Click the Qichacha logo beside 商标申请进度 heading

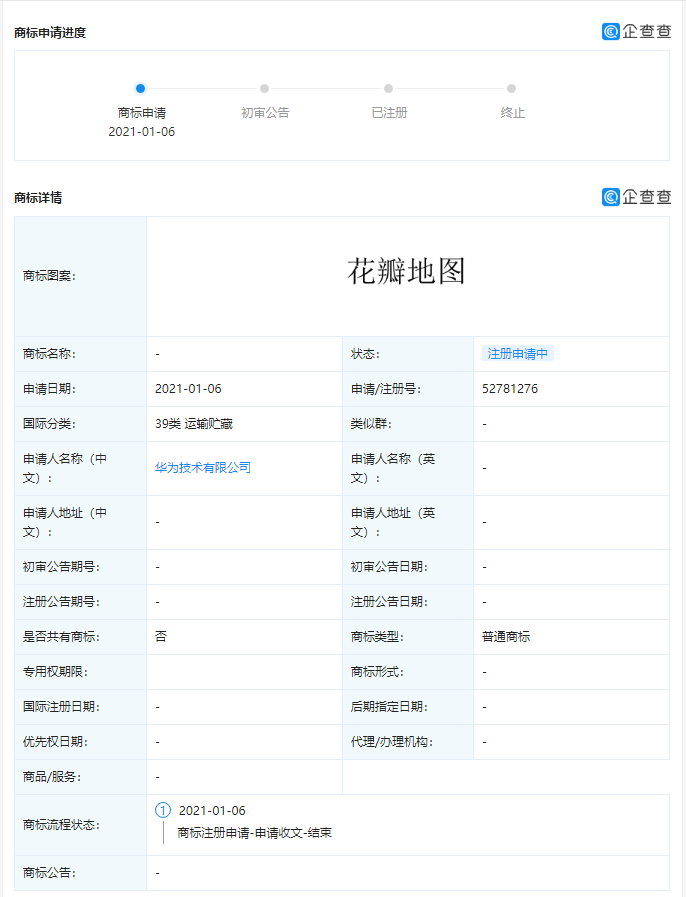636,31
